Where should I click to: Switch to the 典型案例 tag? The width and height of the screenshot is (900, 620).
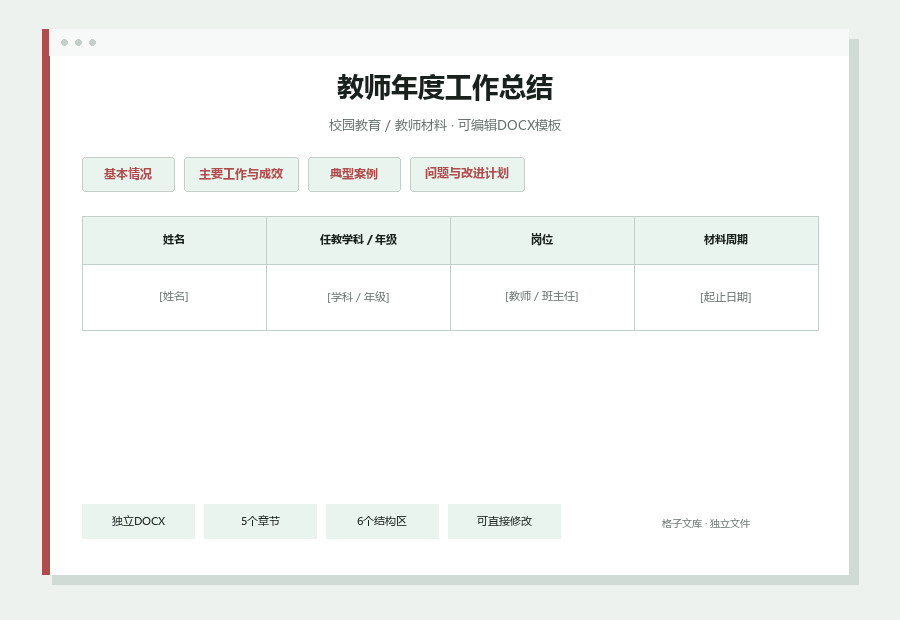pos(354,175)
